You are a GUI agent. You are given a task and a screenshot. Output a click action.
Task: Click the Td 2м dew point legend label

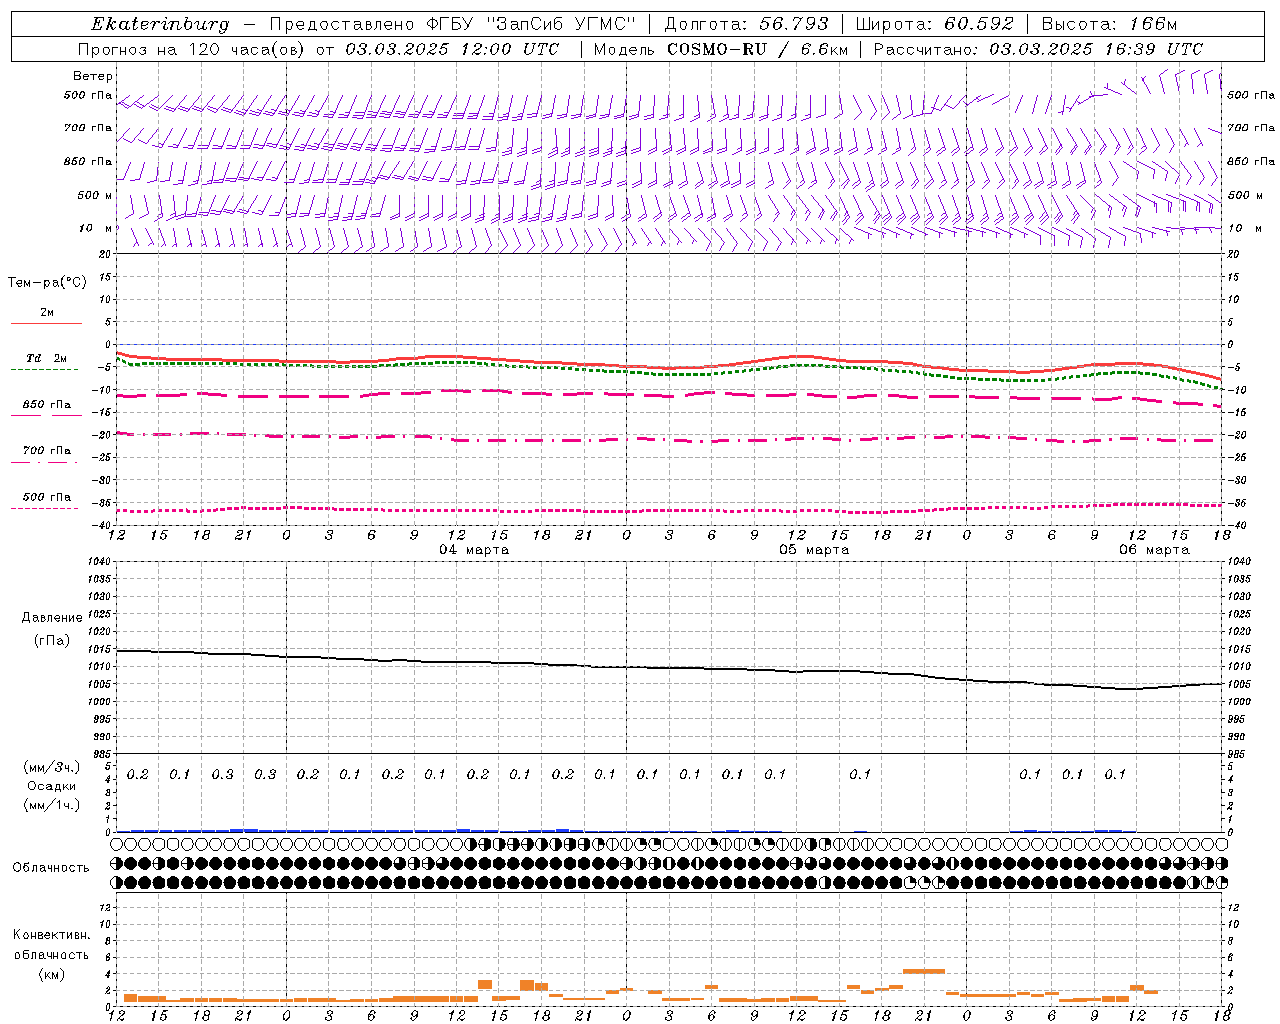pos(47,358)
